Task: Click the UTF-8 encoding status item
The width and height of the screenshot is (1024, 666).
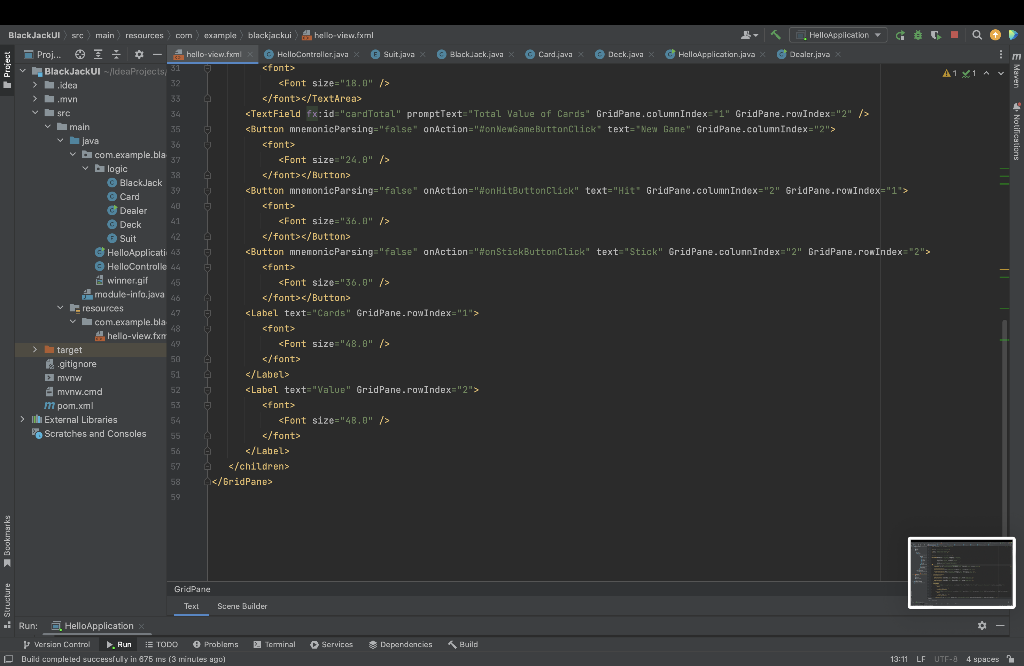Action: (x=946, y=659)
